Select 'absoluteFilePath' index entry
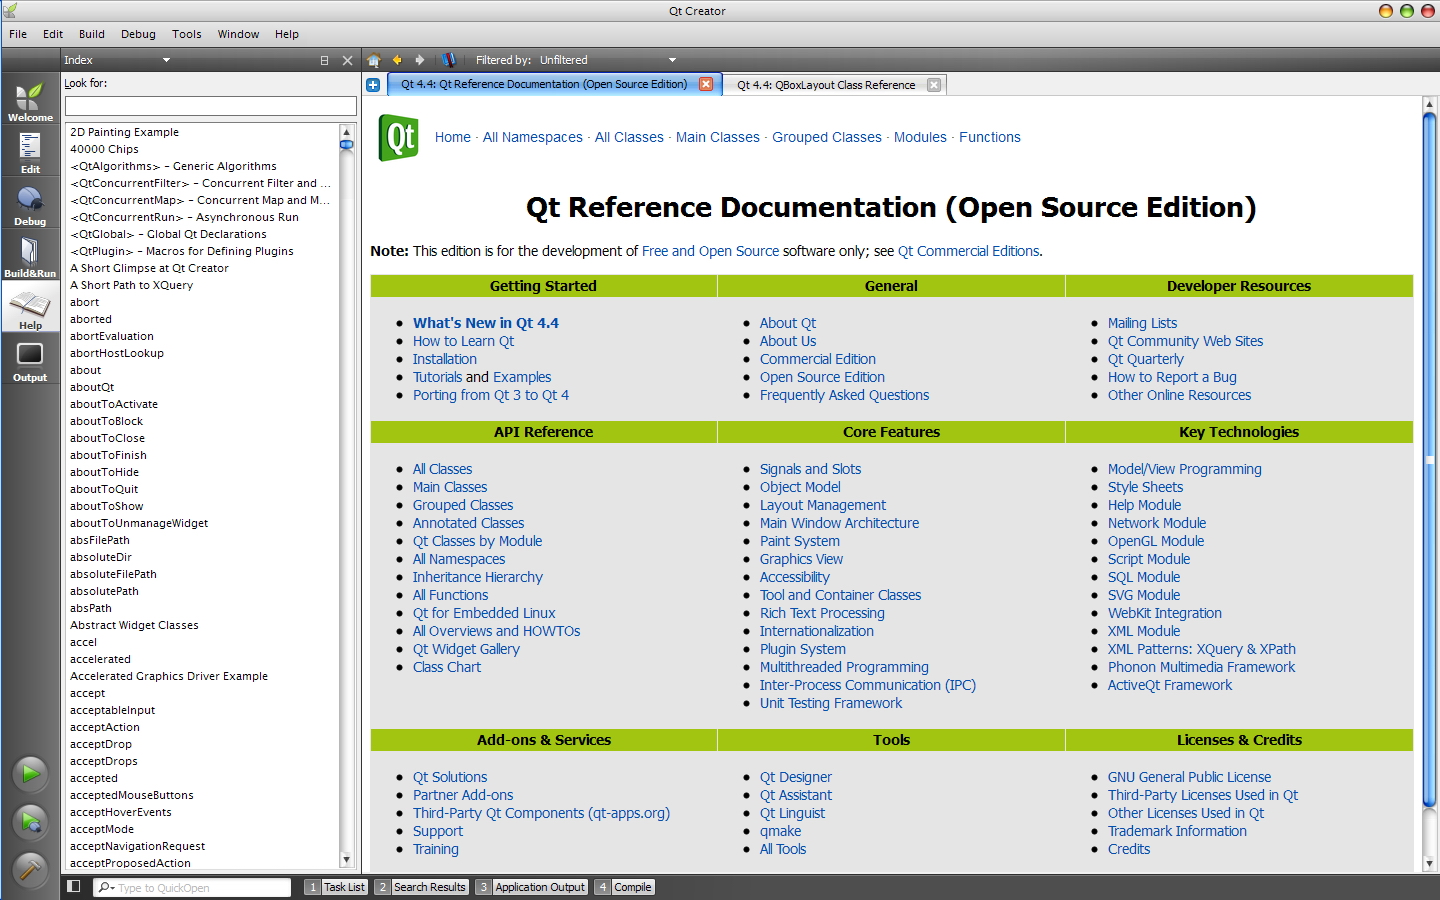Viewport: 1440px width, 900px height. tap(113, 574)
